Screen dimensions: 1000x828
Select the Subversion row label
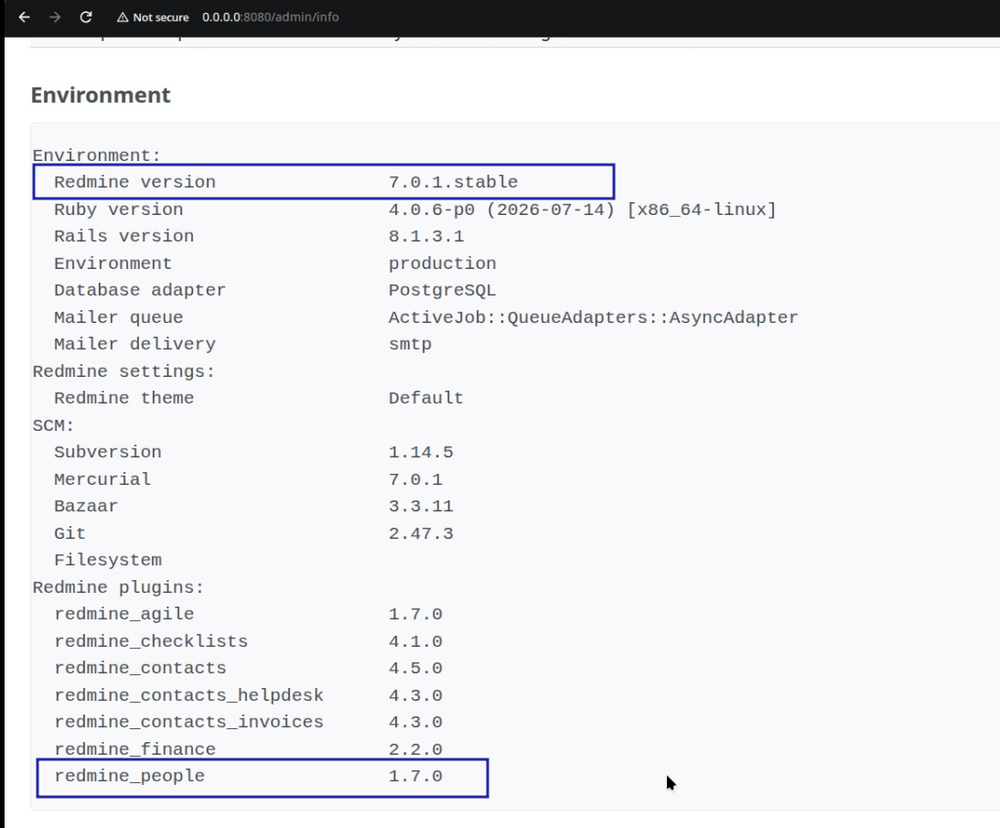(108, 452)
